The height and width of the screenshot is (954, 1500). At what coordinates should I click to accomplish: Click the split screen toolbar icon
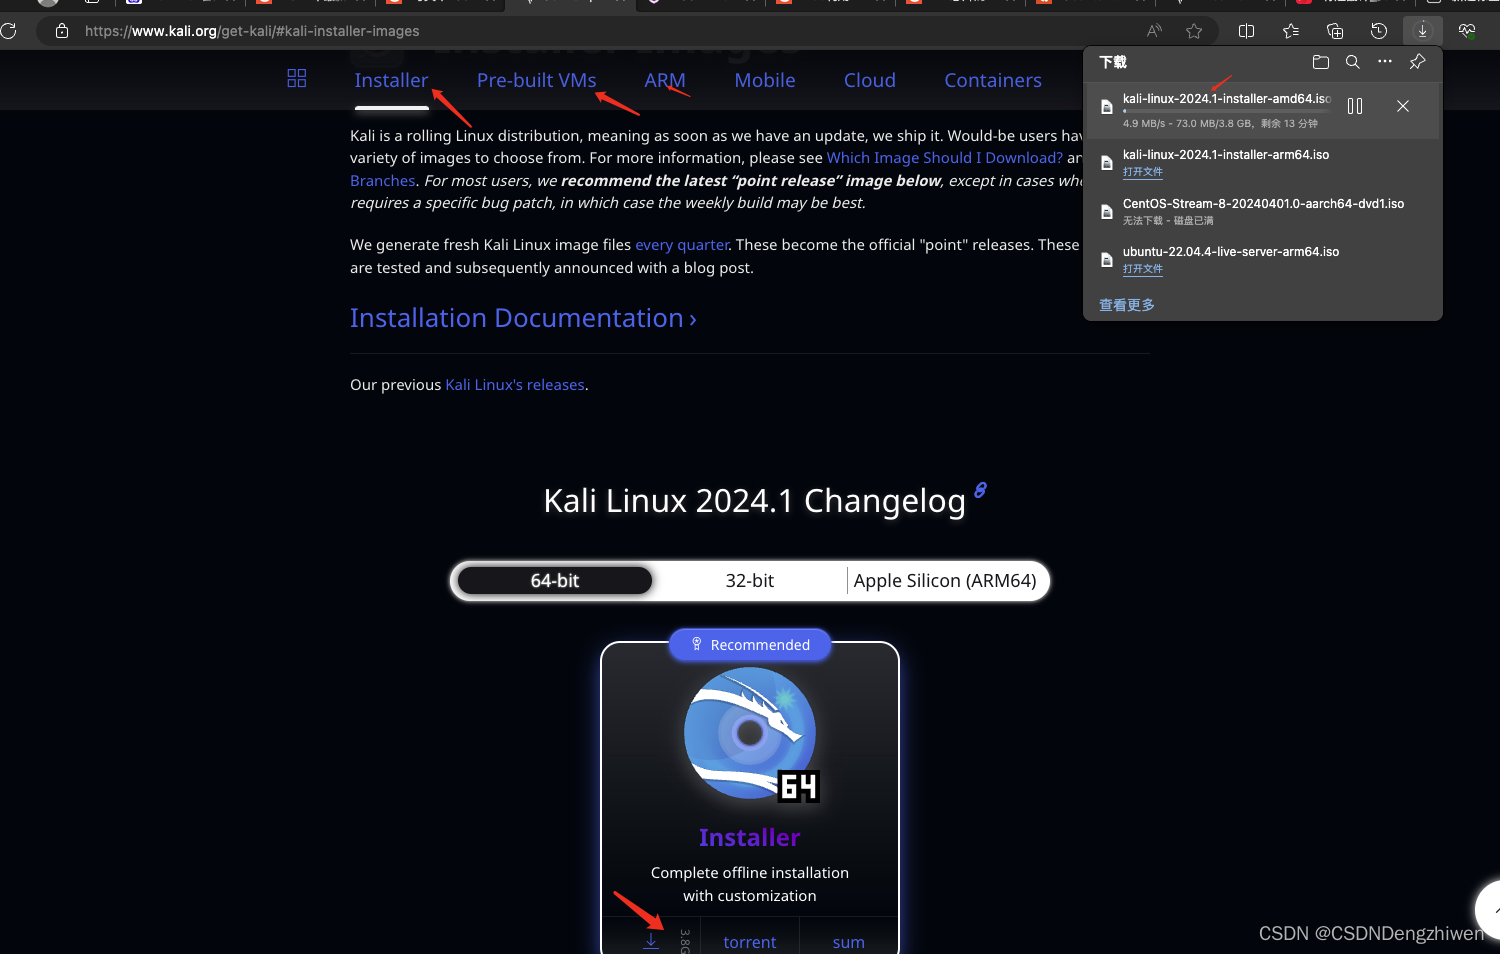[x=1246, y=31]
